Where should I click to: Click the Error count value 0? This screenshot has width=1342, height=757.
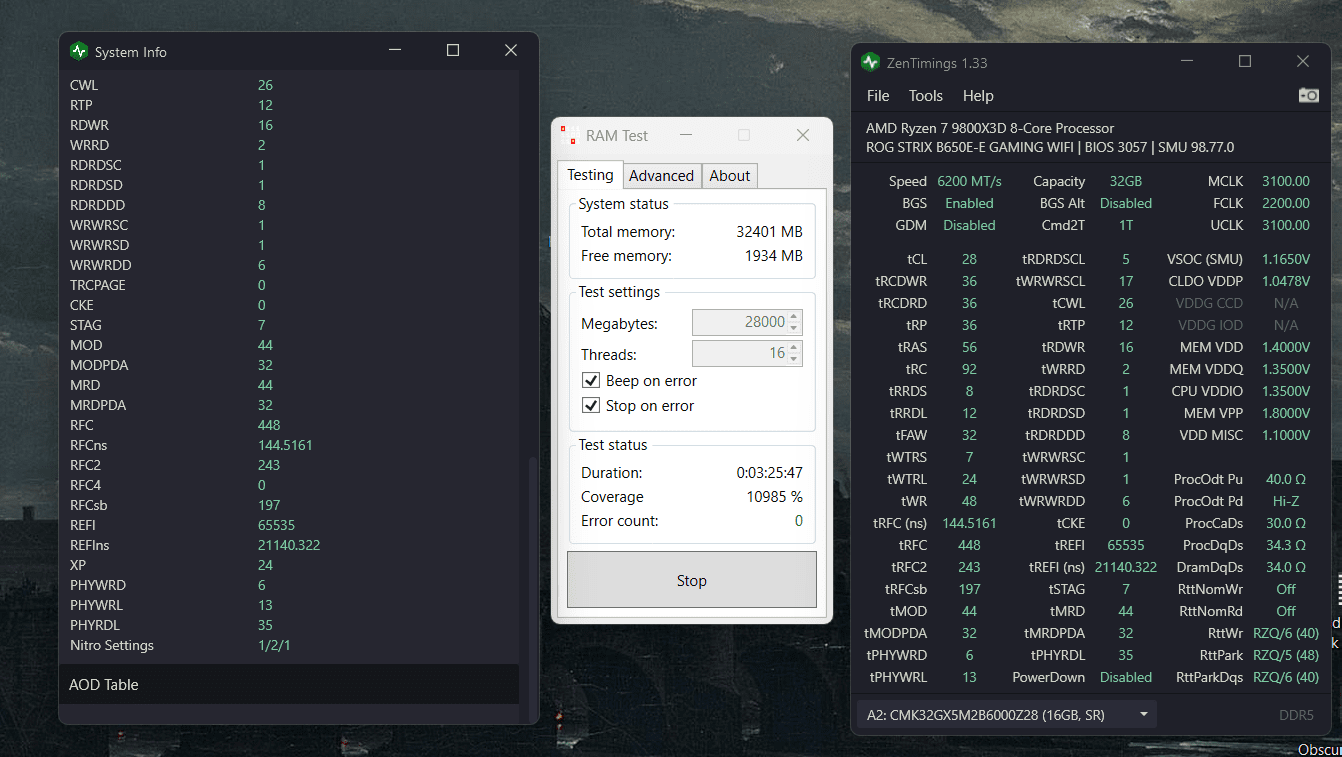[799, 521]
